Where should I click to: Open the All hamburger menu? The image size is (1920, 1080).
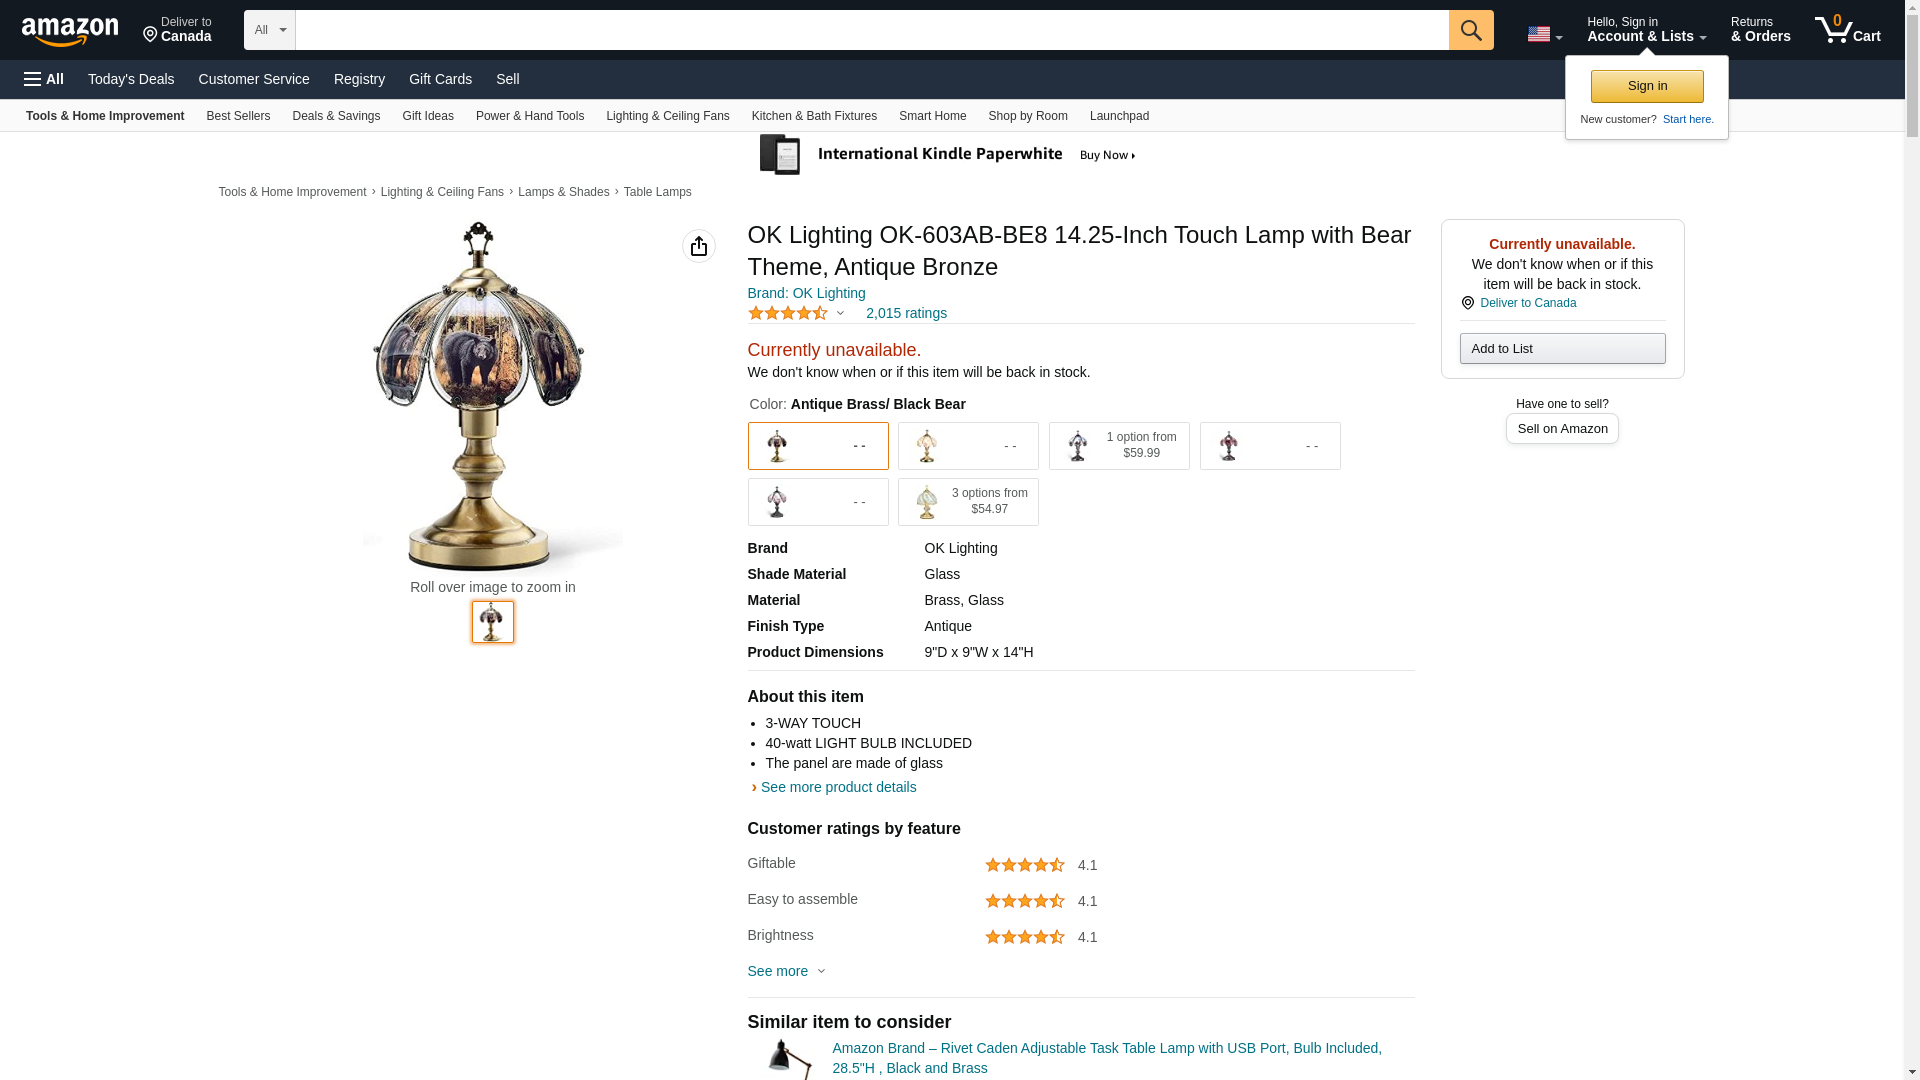pyautogui.click(x=44, y=79)
